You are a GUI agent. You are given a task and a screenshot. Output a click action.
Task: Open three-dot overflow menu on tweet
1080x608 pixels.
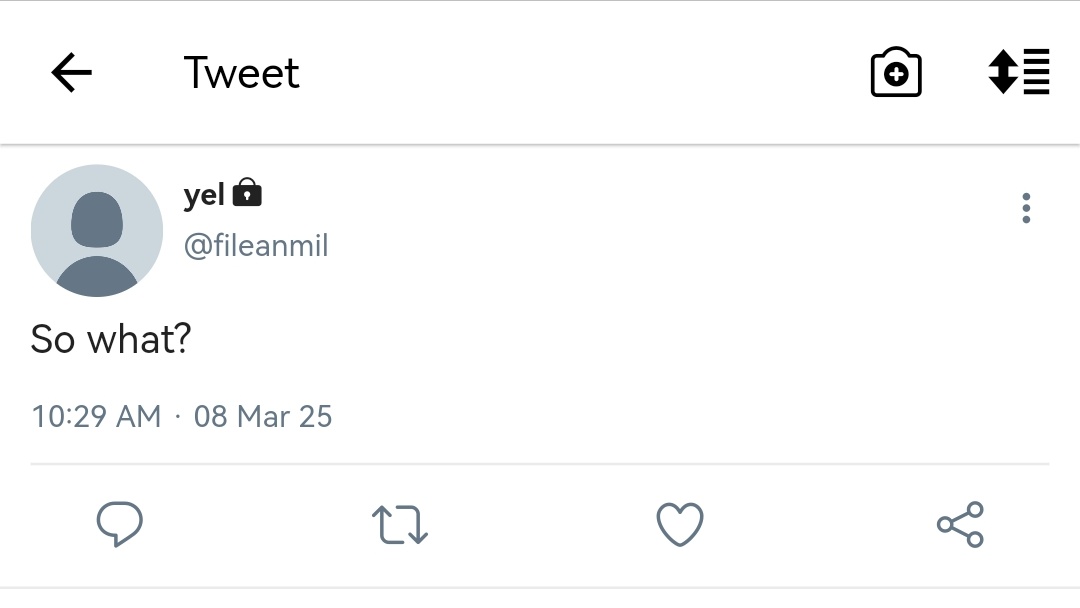pos(1026,208)
